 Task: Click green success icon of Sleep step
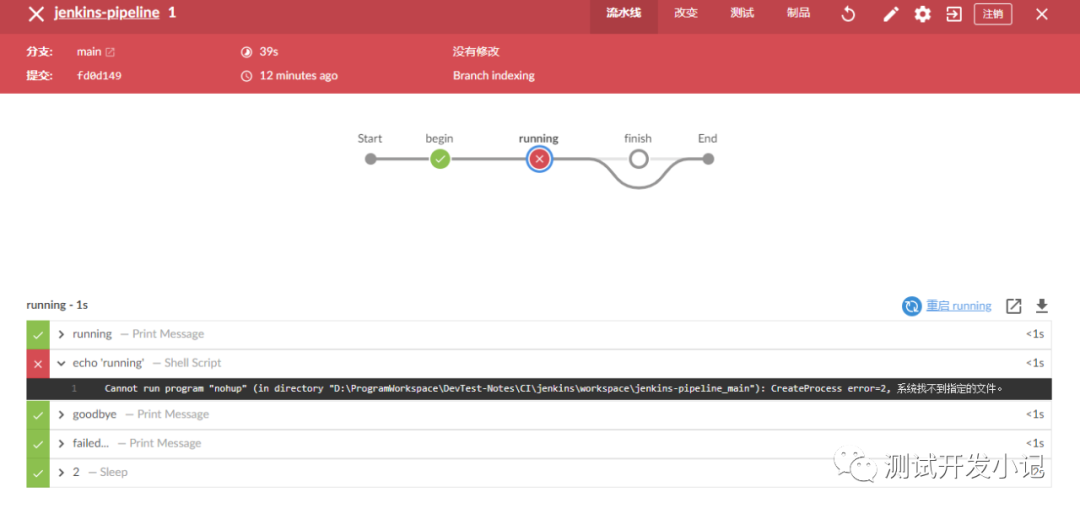pyautogui.click(x=38, y=473)
